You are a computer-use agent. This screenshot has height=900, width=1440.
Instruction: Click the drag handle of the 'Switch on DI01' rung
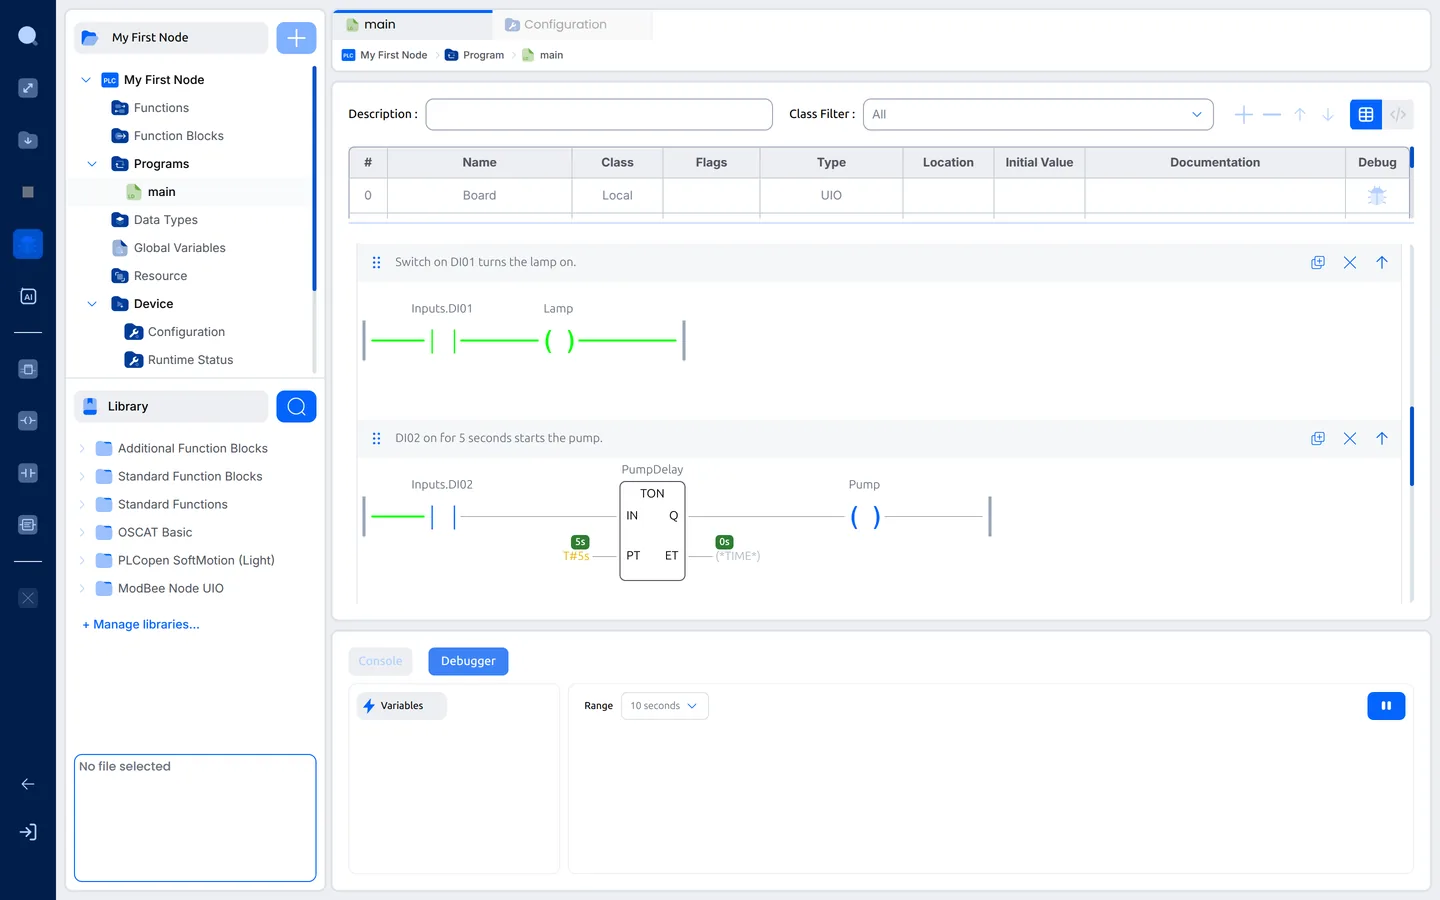click(376, 262)
